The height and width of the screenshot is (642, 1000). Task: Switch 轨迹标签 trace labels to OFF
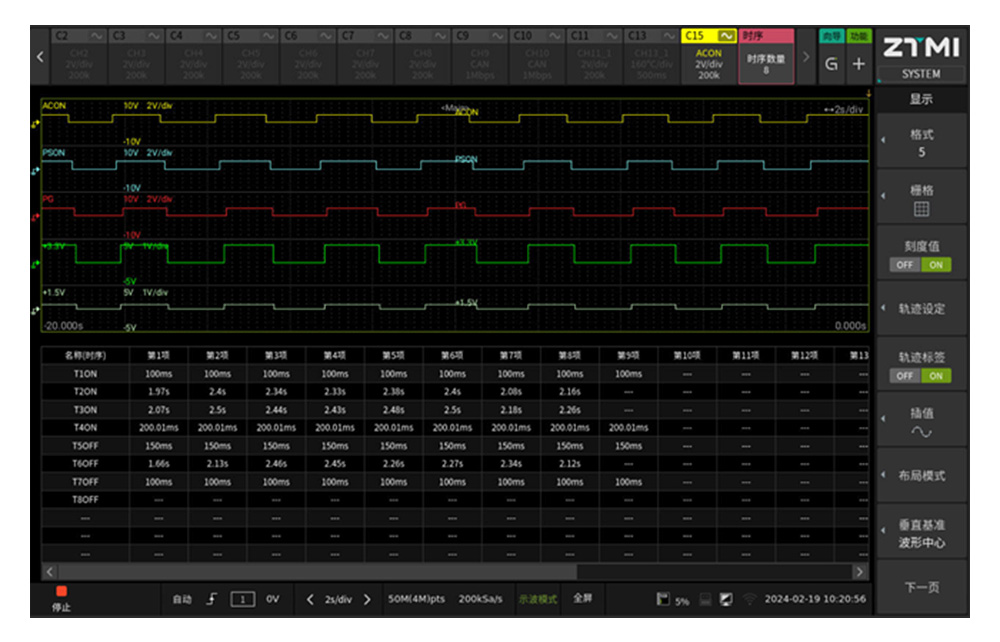904,376
